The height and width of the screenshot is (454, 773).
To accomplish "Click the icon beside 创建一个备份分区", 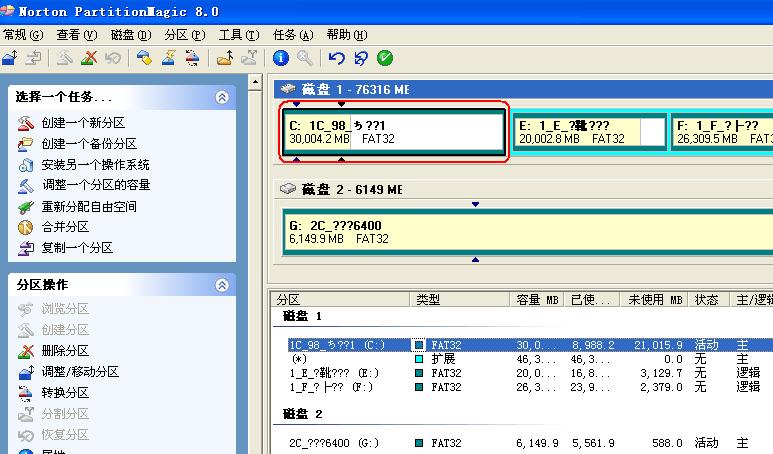I will tap(26, 143).
